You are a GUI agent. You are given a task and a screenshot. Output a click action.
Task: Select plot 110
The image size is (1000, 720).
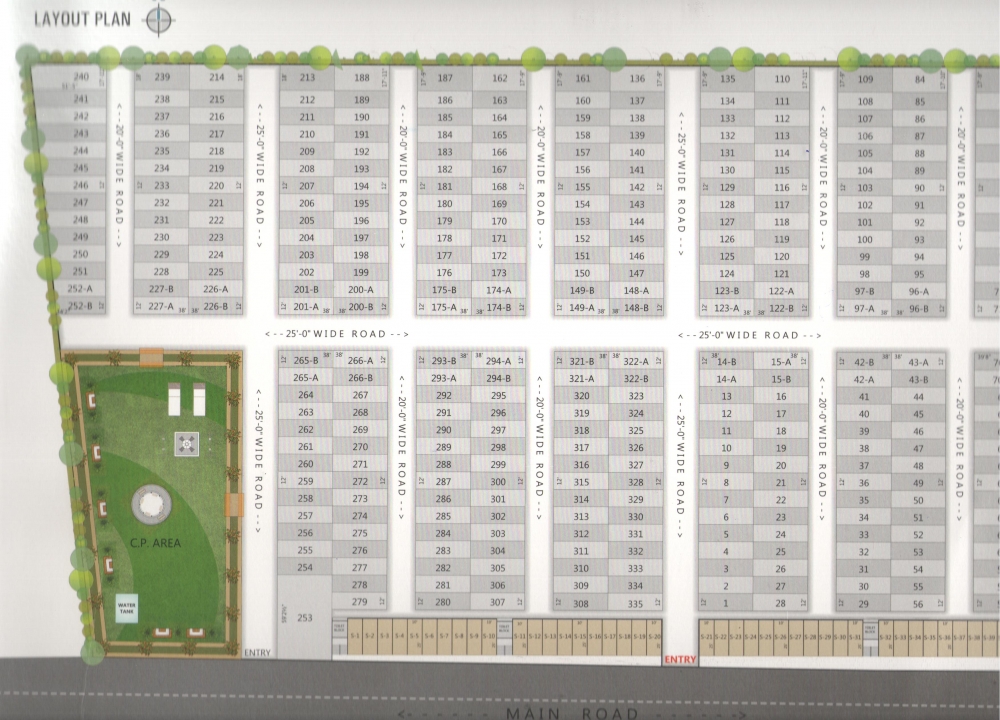(x=782, y=79)
